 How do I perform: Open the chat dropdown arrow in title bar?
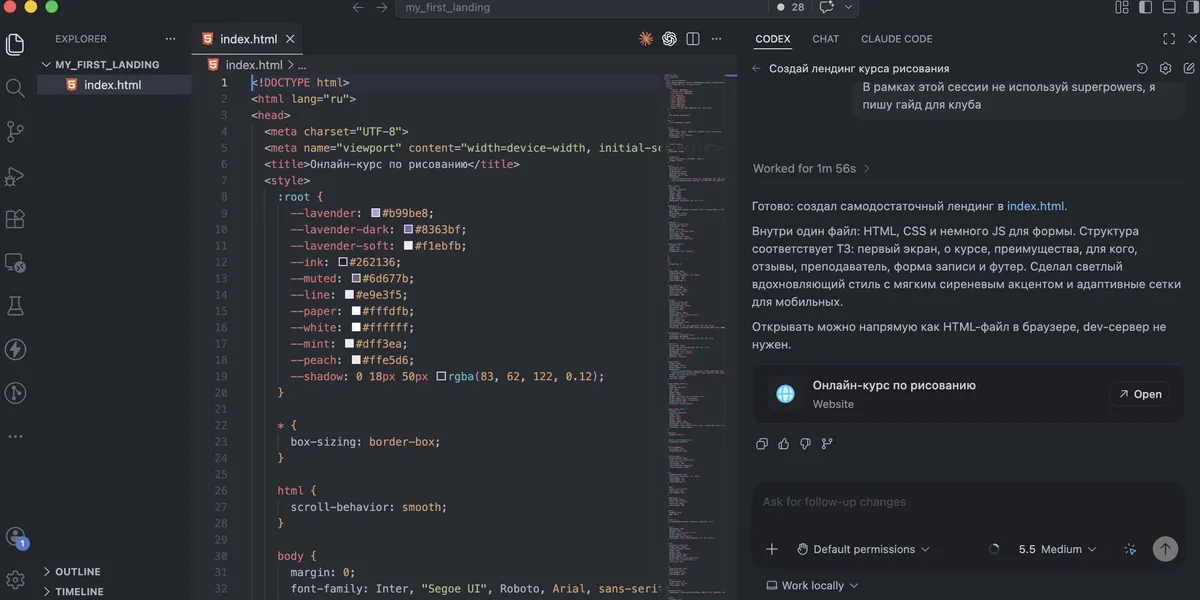tap(849, 7)
